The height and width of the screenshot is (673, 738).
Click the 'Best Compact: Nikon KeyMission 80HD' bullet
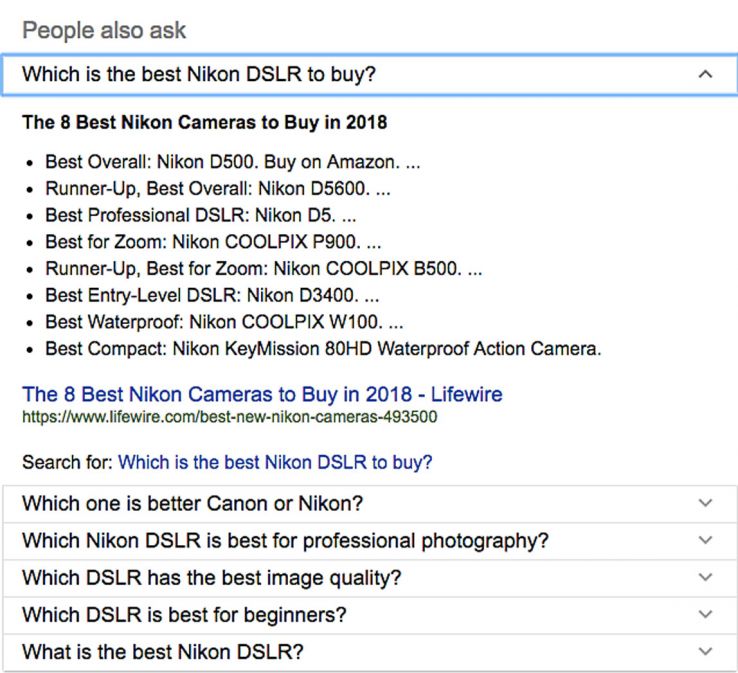point(323,349)
